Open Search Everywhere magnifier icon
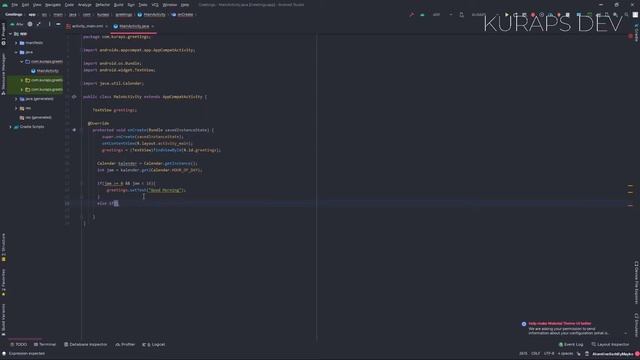Viewport: 640px width, 360px height. 627,15
